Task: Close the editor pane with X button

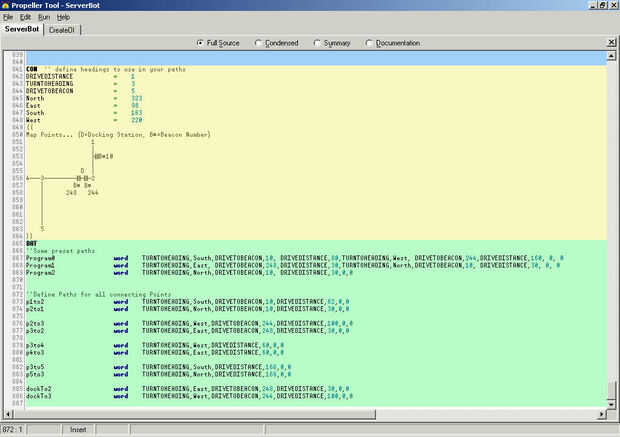Action: click(611, 42)
